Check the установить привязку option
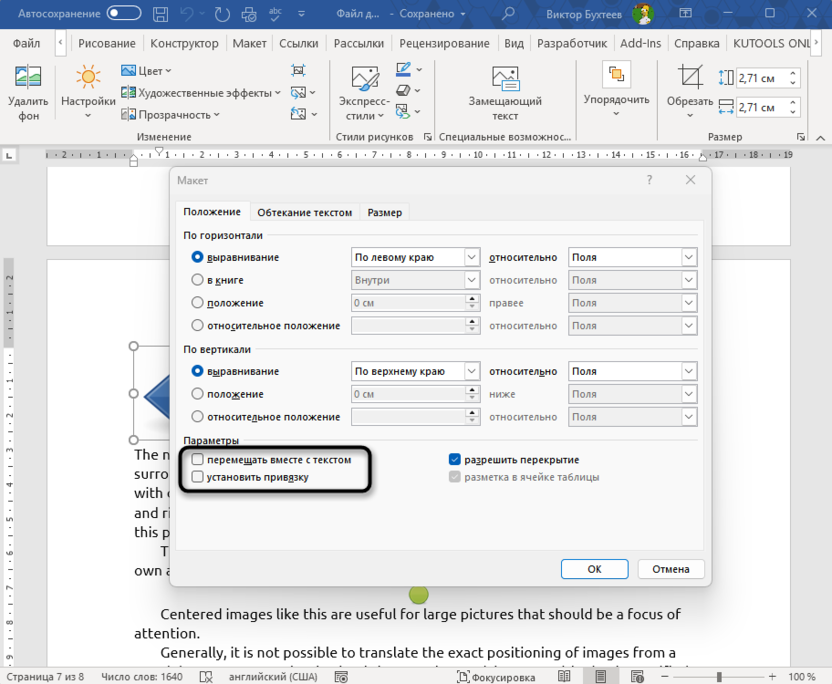The width and height of the screenshot is (832, 684). pyautogui.click(x=197, y=477)
